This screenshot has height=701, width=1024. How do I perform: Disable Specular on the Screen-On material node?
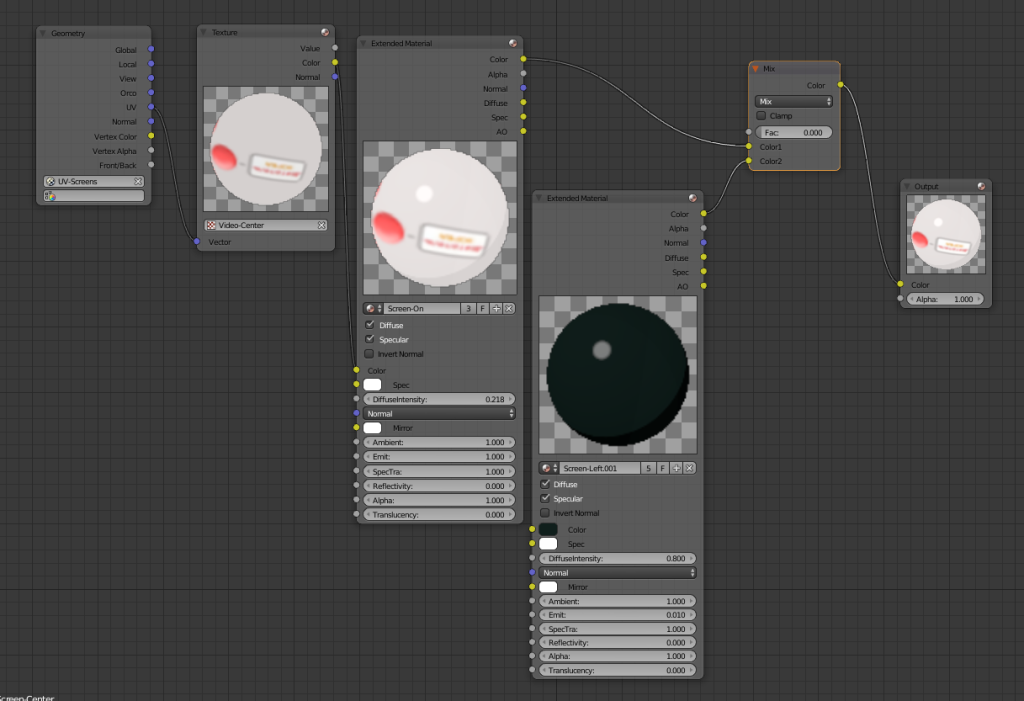tap(369, 339)
